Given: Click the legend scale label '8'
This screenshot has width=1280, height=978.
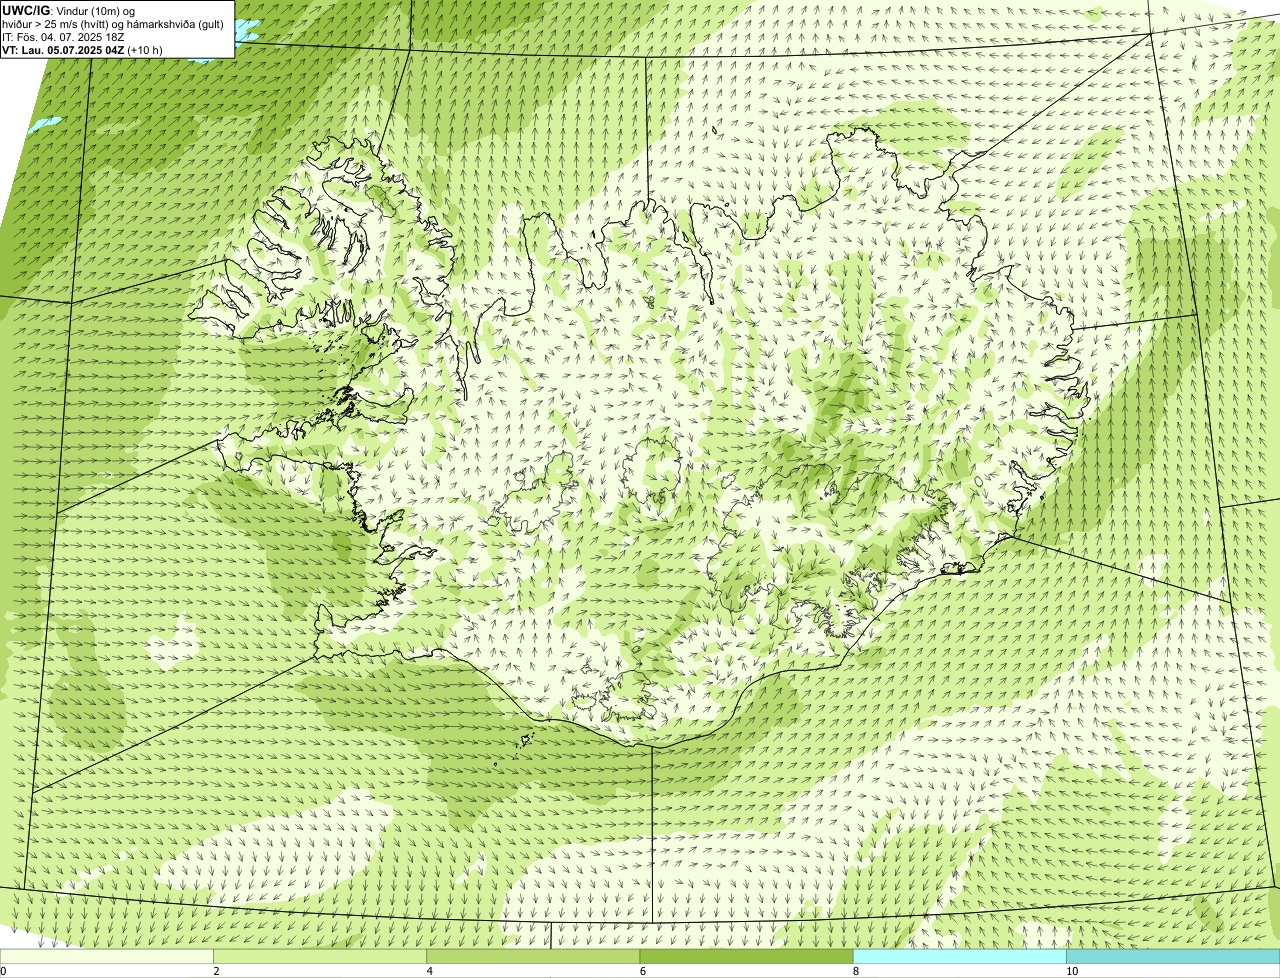Looking at the screenshot, I should coord(855,971).
